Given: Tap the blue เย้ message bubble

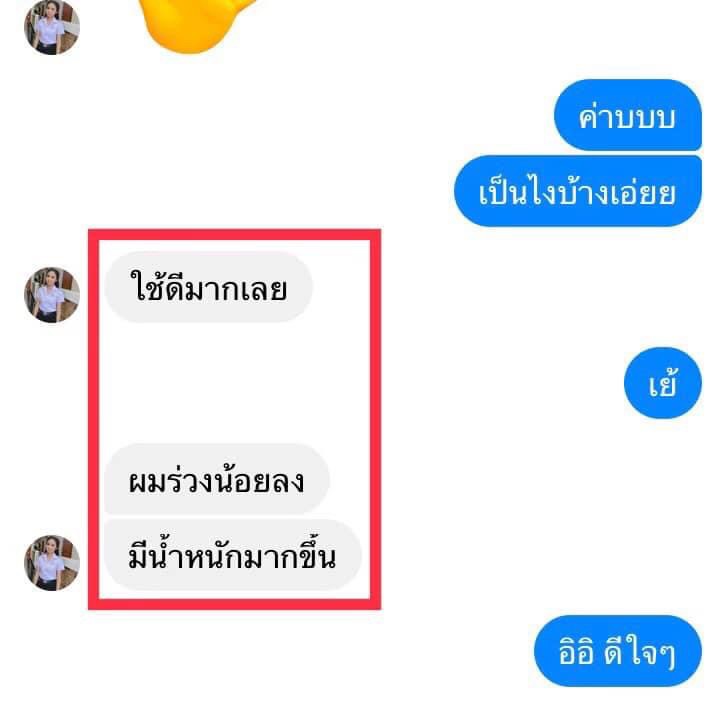Looking at the screenshot, I should (663, 383).
